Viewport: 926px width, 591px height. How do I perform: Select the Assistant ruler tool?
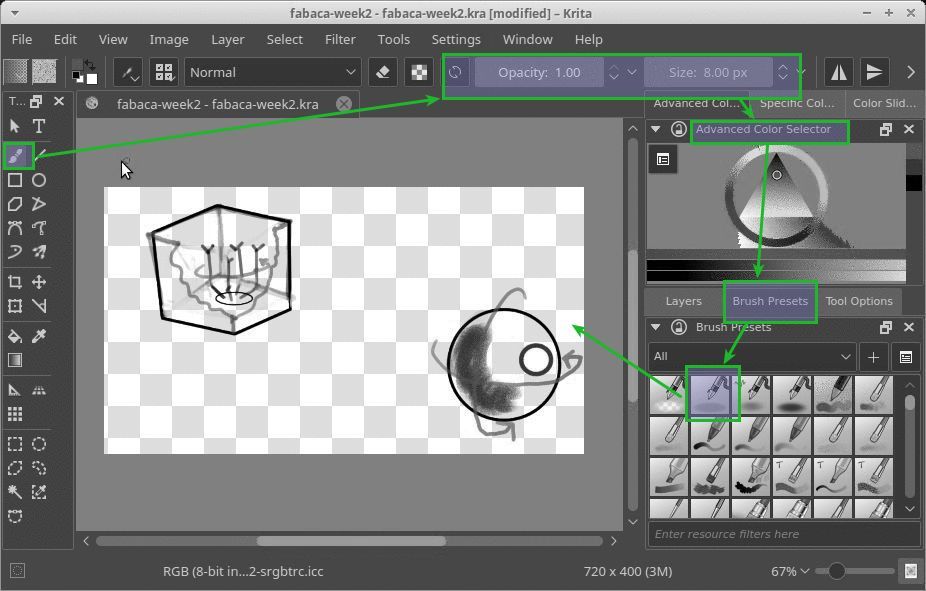point(15,390)
